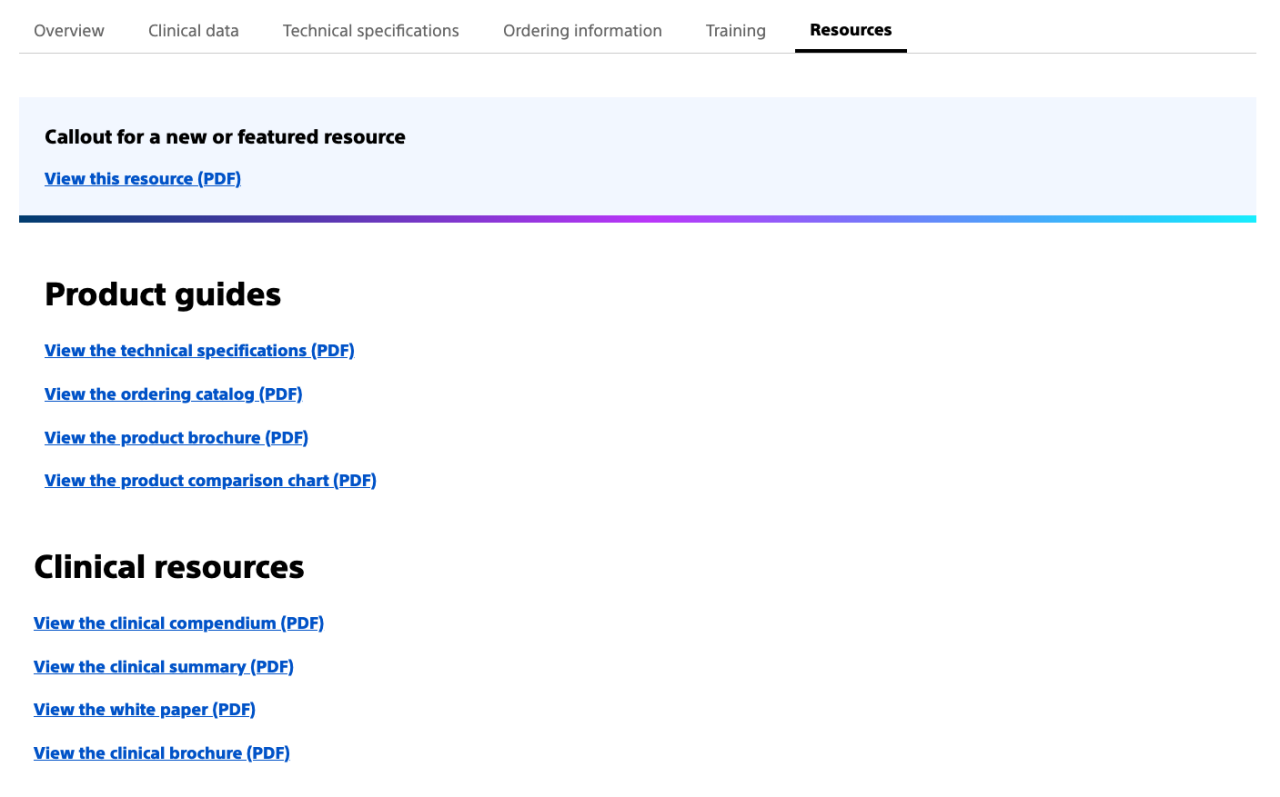Click the callout title text
The image size is (1280, 797).
[x=224, y=136]
